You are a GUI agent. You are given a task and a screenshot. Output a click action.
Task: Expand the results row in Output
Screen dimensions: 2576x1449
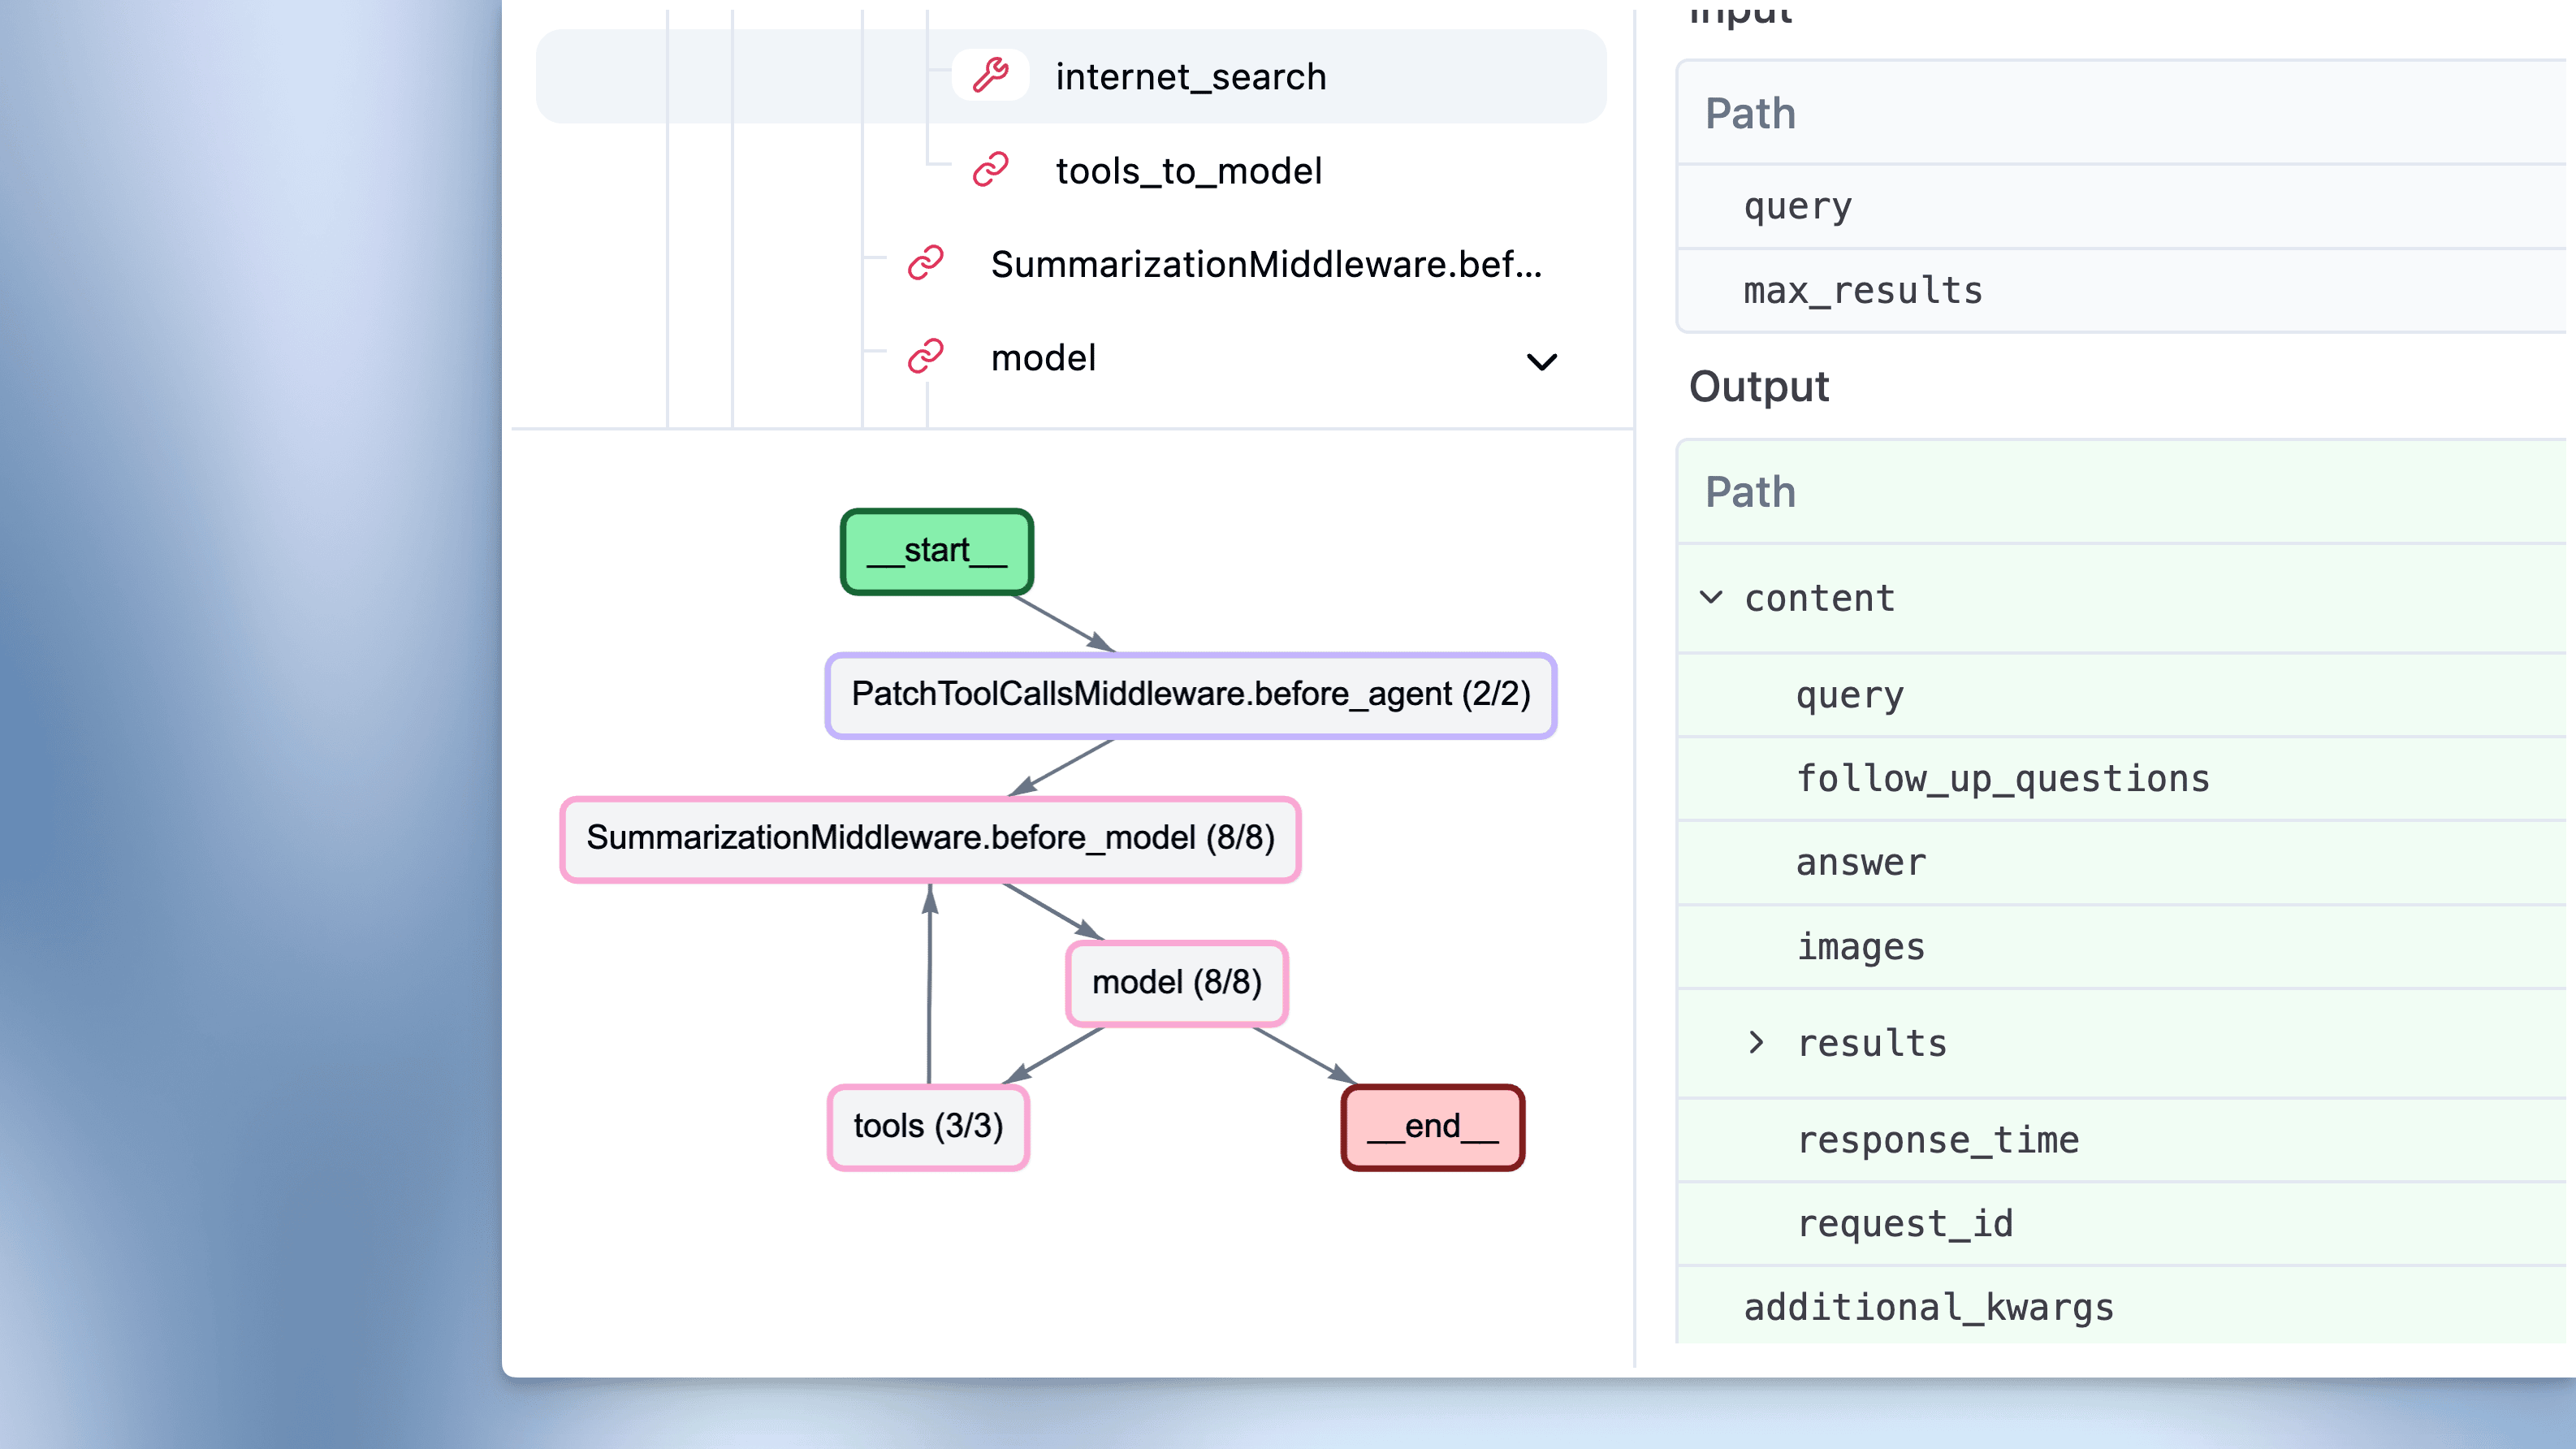click(1756, 1042)
